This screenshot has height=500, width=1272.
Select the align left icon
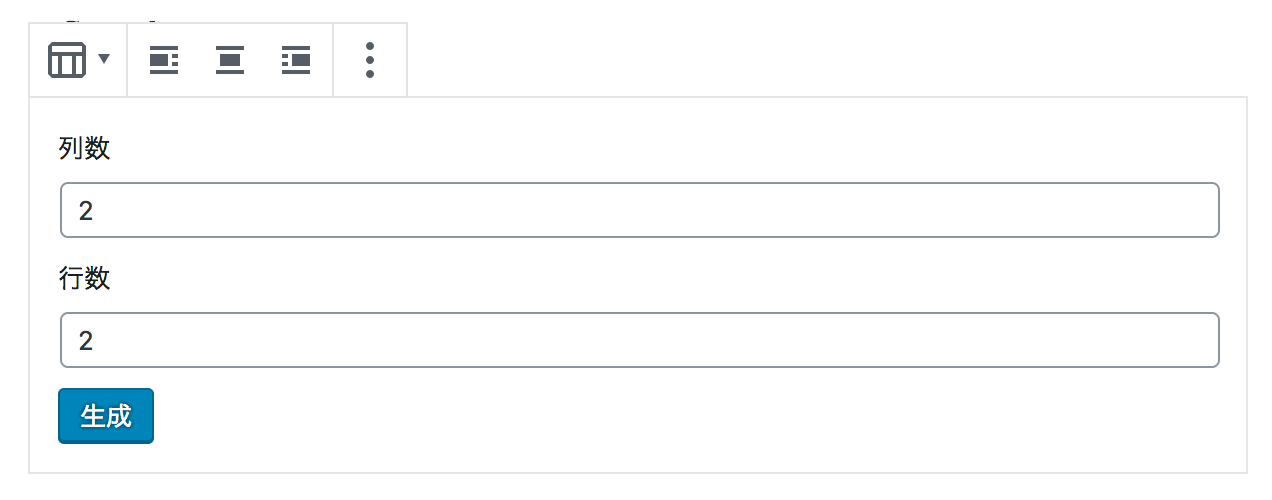(x=164, y=60)
